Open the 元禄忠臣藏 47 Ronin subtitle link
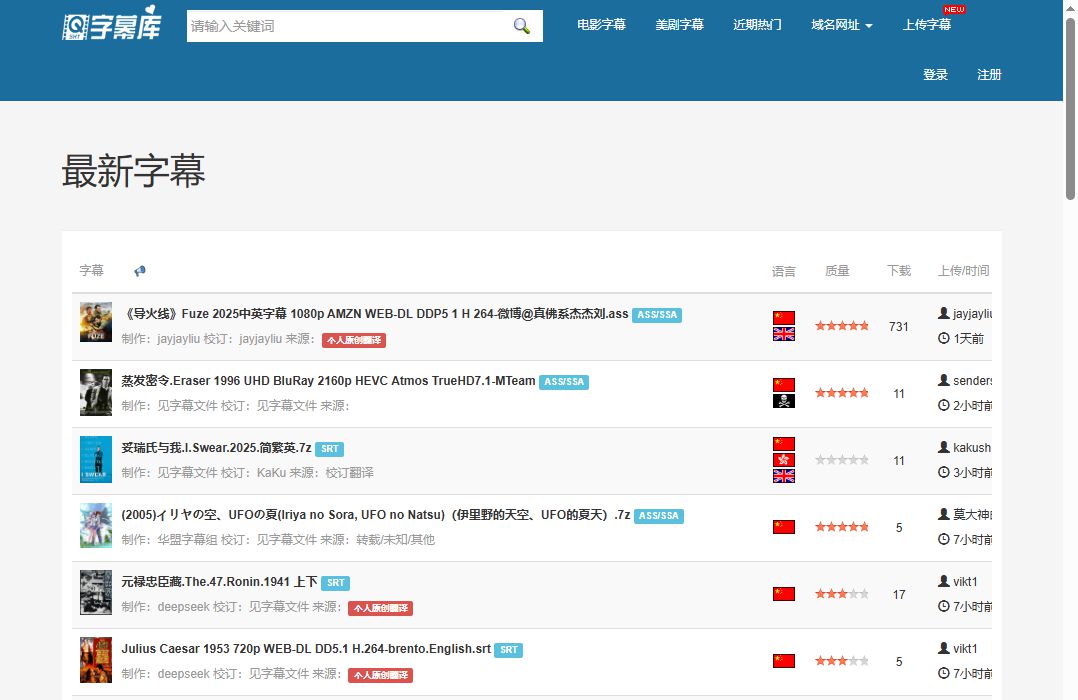The width and height of the screenshot is (1078, 700). [219, 582]
